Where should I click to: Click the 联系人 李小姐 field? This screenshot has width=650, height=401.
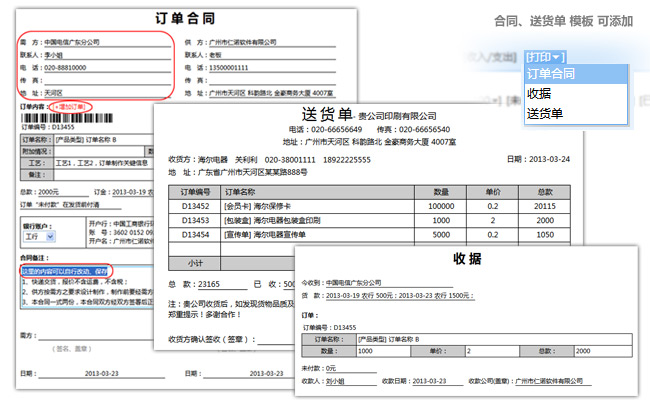coord(108,55)
